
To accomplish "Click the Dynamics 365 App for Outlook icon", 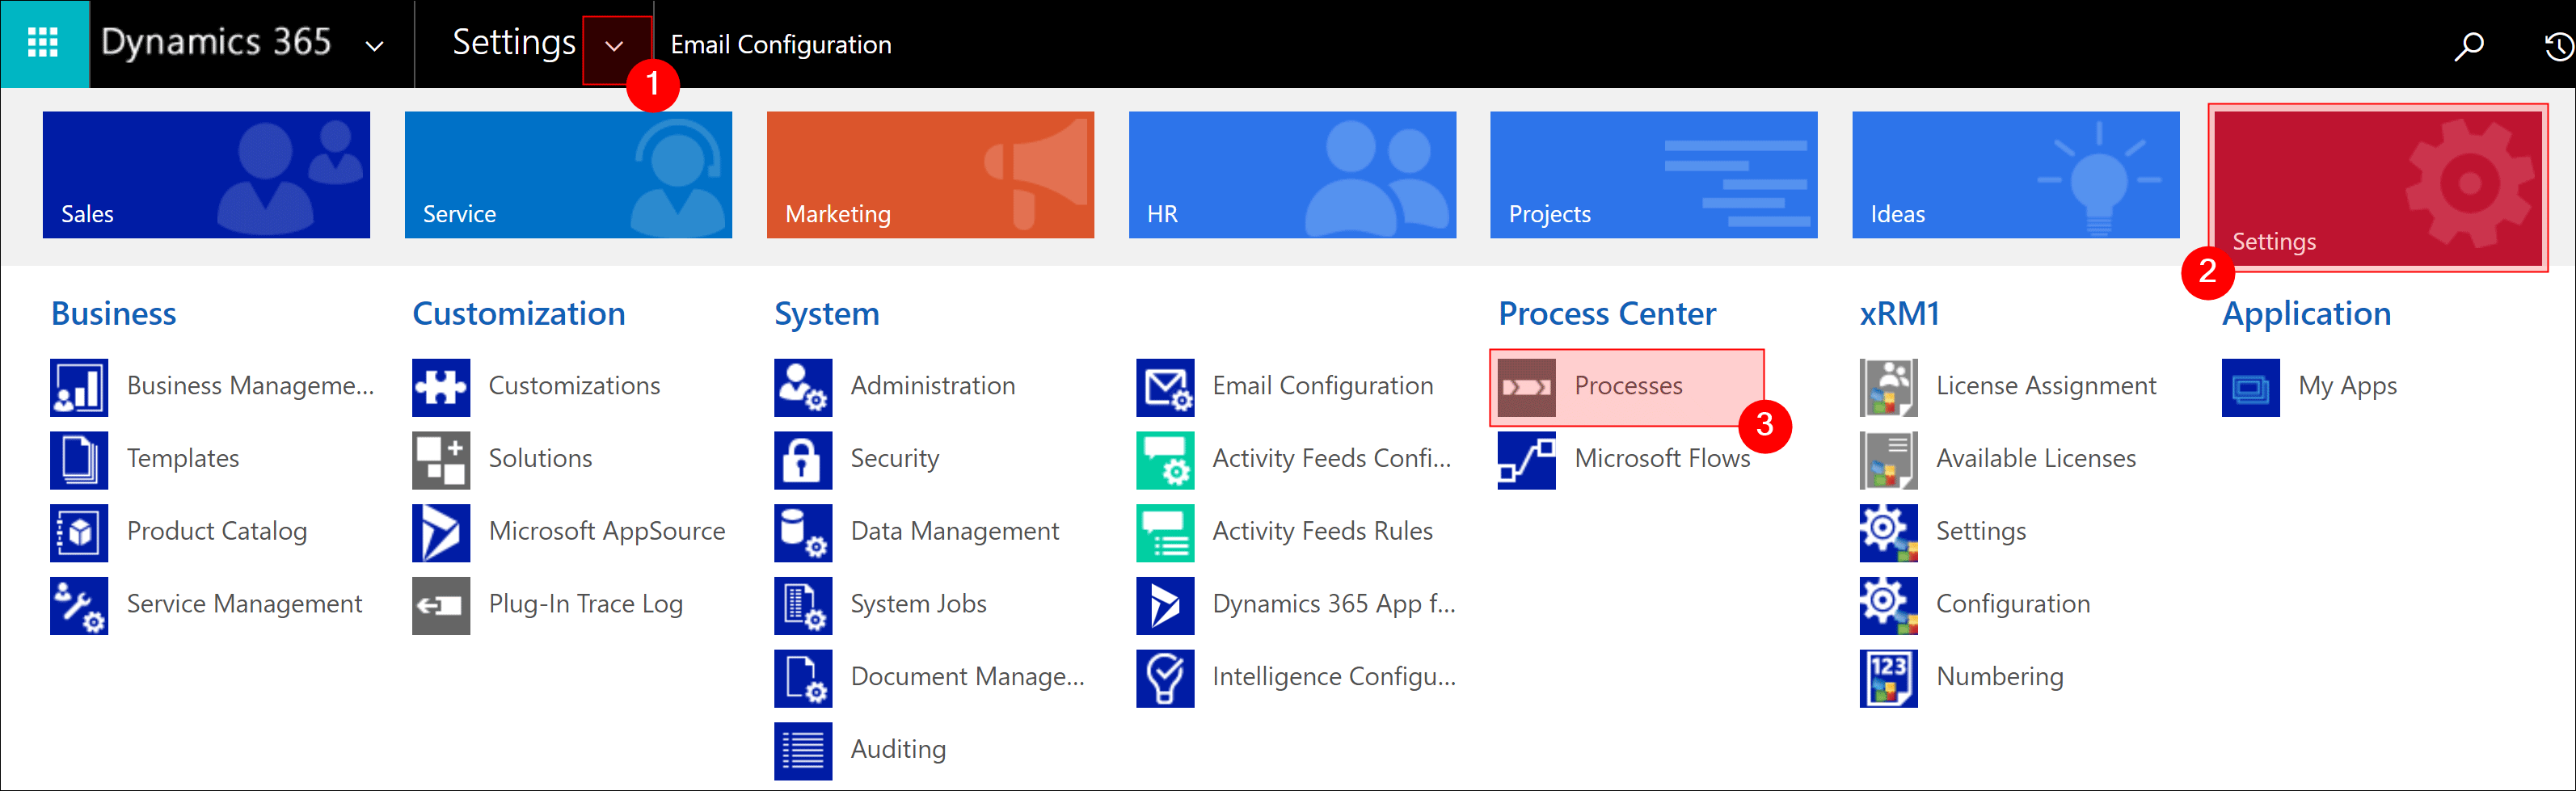I will click(x=1165, y=605).
